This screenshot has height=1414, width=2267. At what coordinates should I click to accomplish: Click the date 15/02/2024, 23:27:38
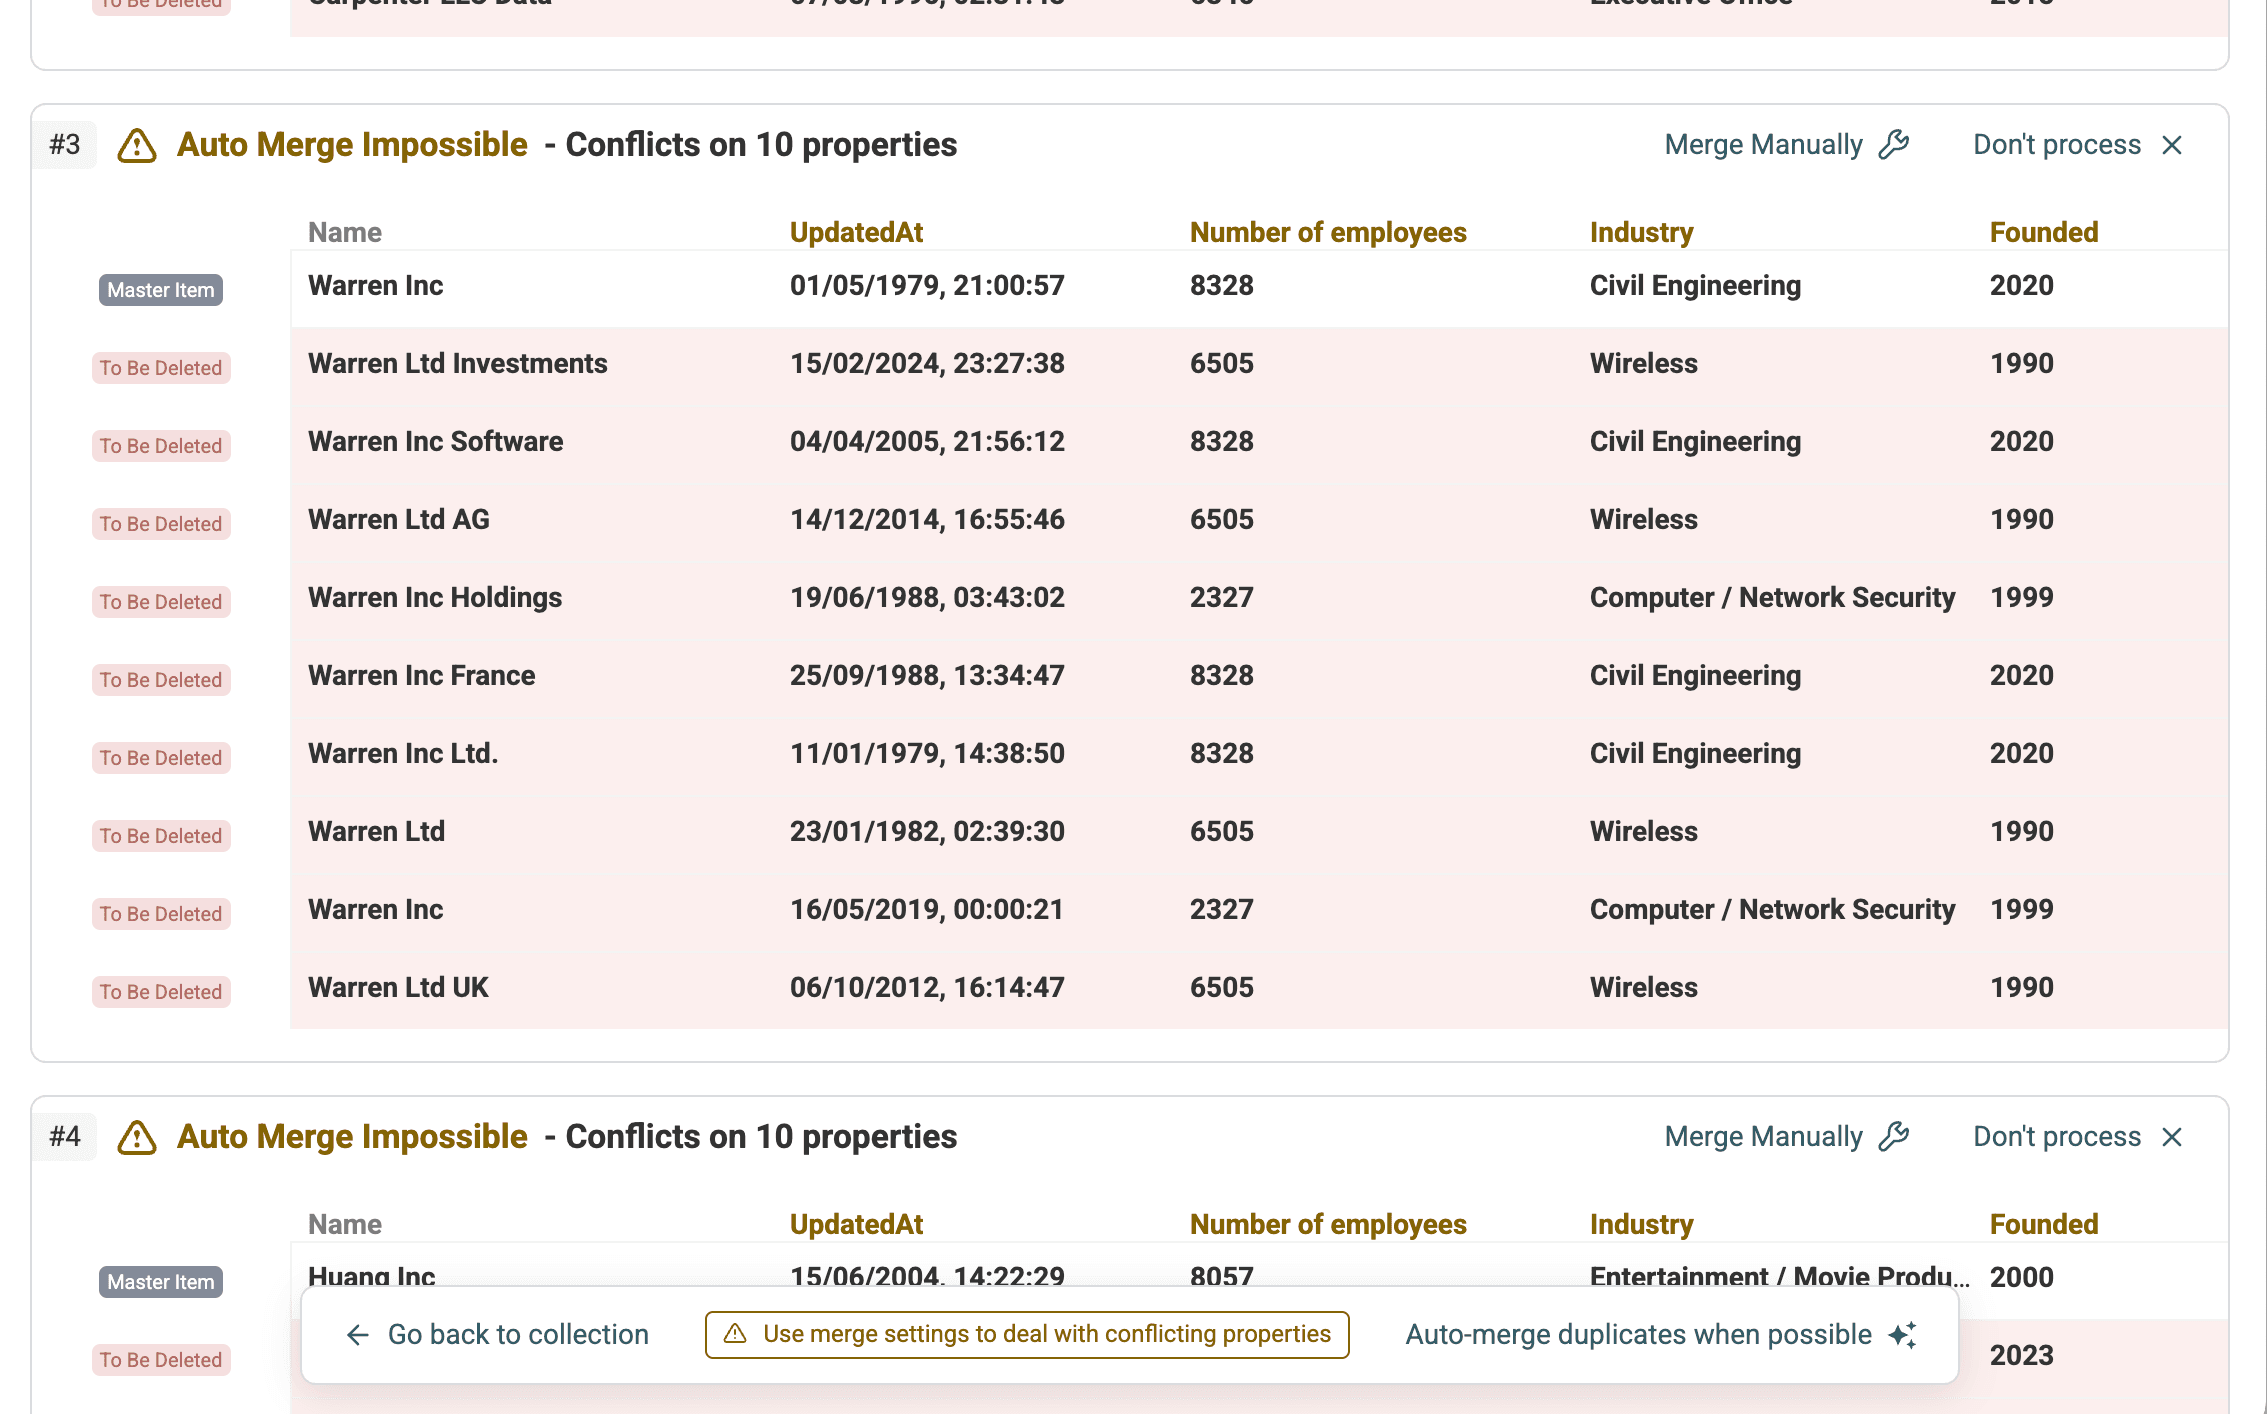(x=927, y=364)
